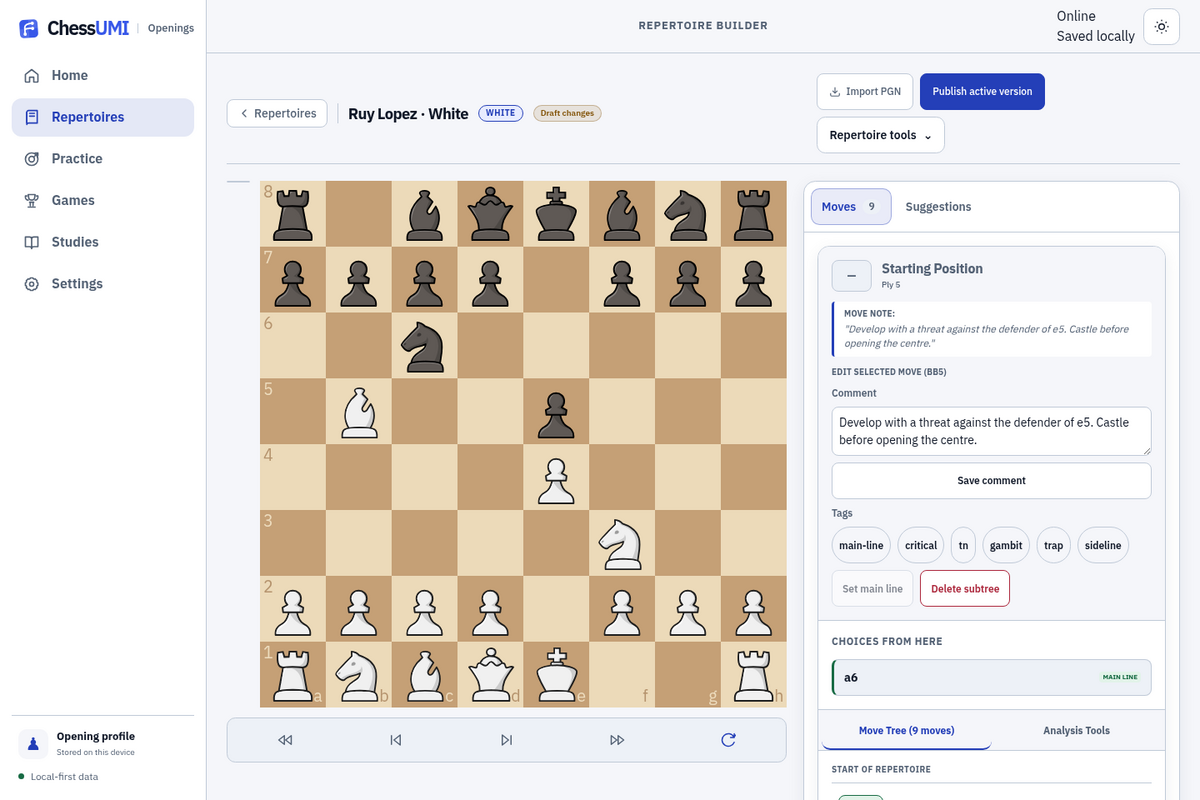Click the ChessUMI logo icon
The width and height of the screenshot is (1200, 800).
click(29, 28)
